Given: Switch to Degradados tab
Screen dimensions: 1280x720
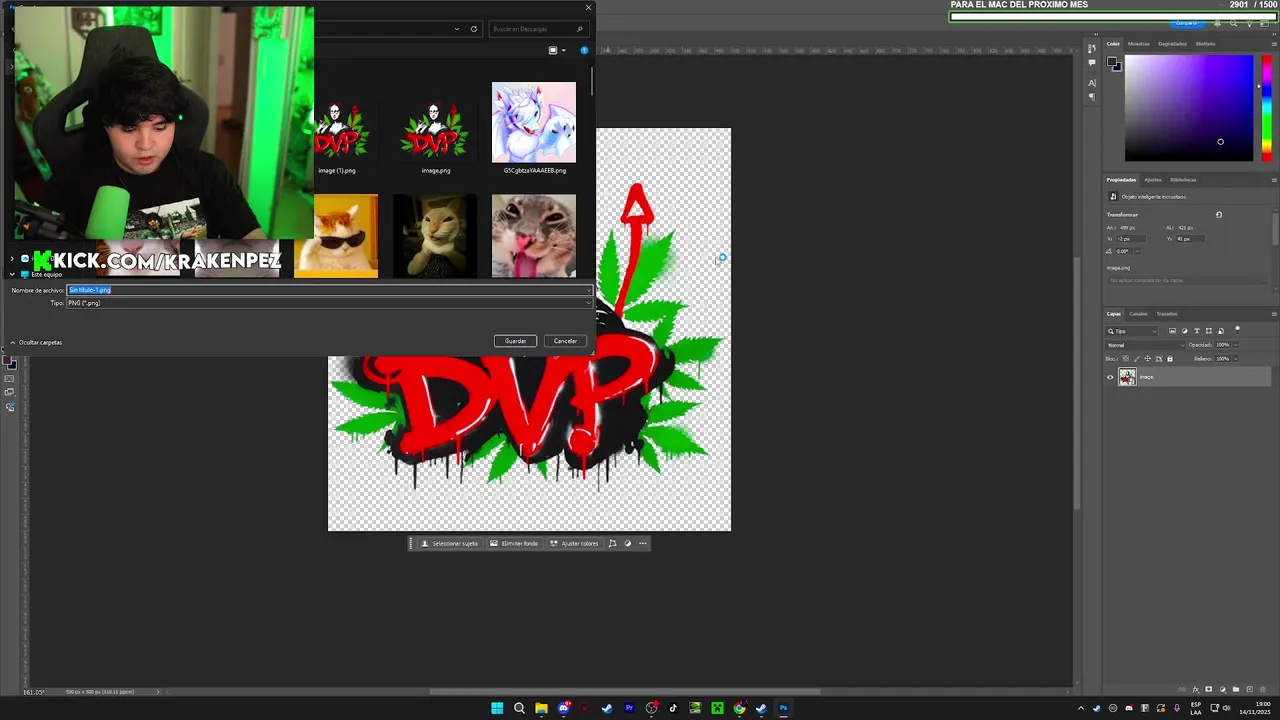Looking at the screenshot, I should click(1172, 44).
